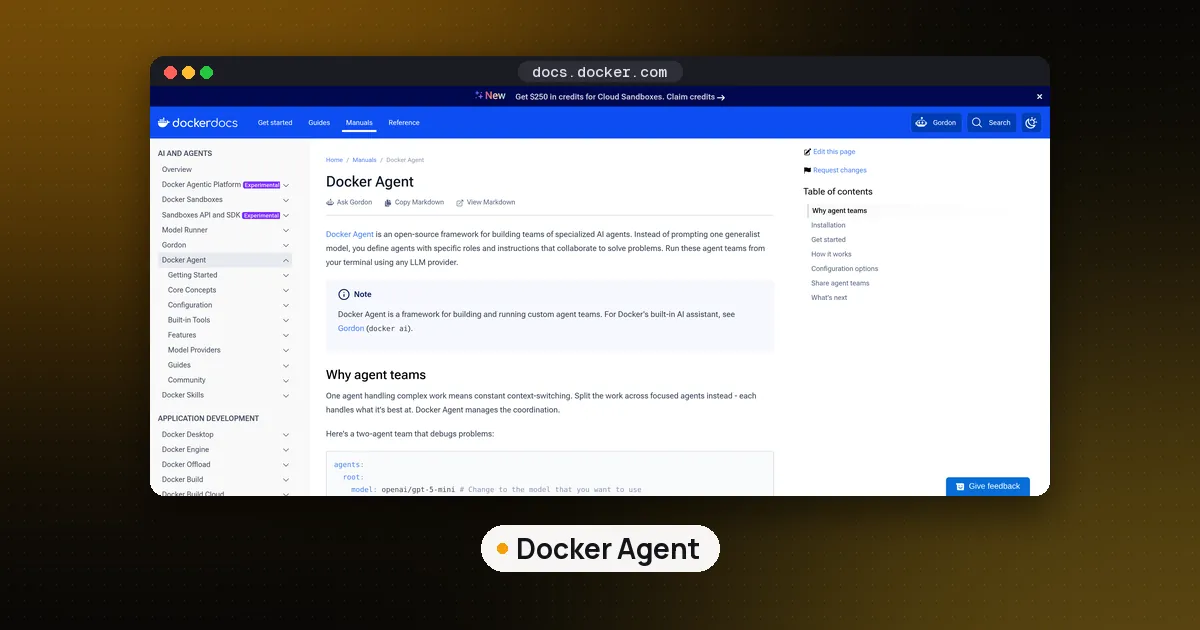Click the Note info icon
The image size is (1200, 630).
(344, 295)
